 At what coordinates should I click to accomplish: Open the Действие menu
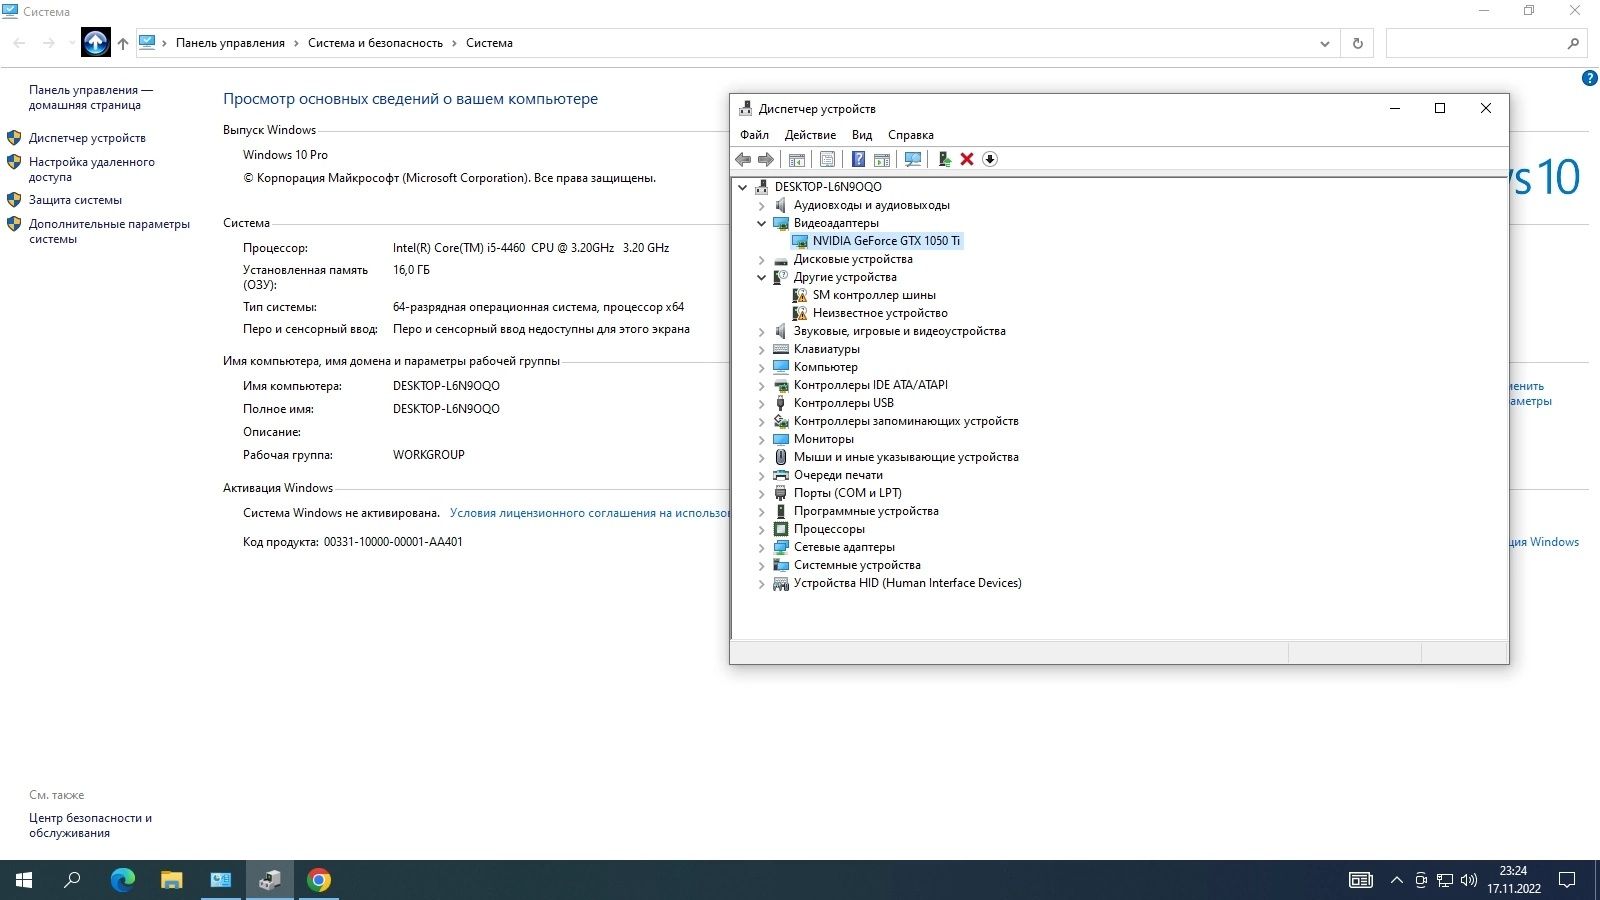coord(810,135)
